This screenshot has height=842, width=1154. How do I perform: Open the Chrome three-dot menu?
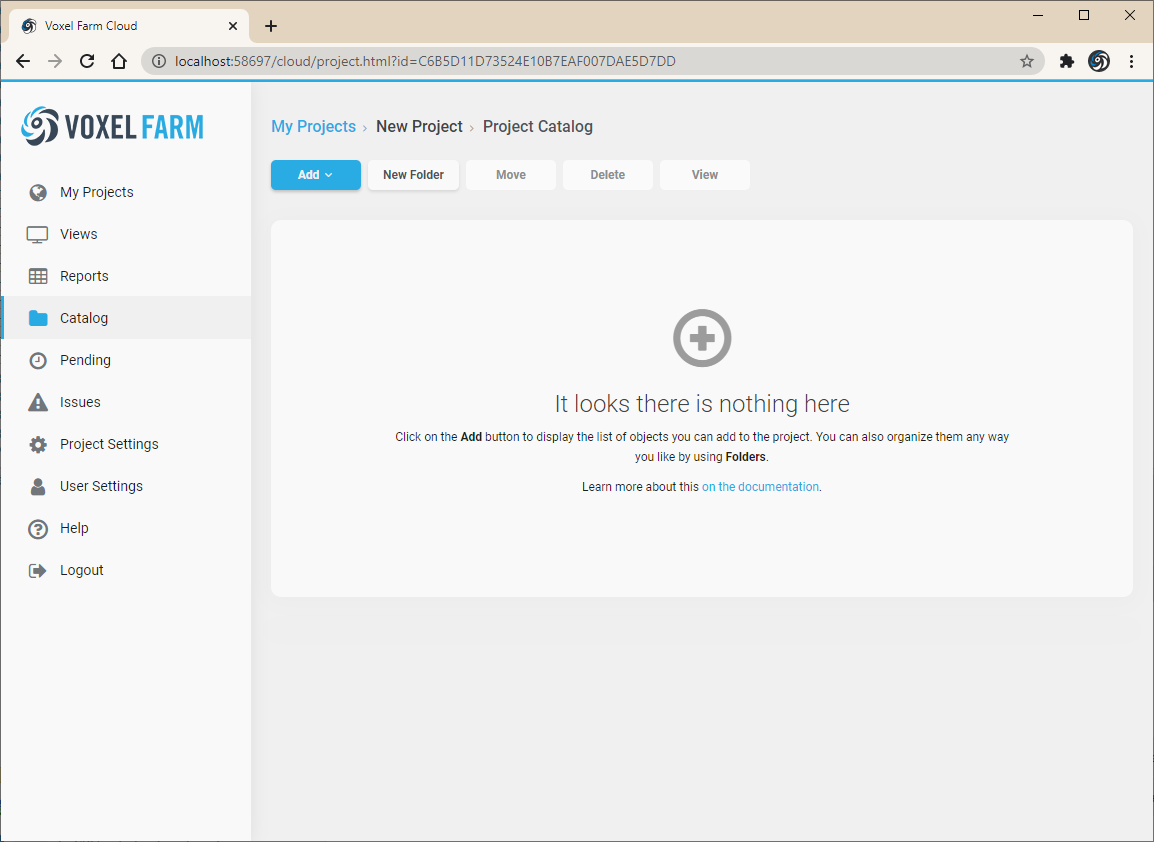1131,61
